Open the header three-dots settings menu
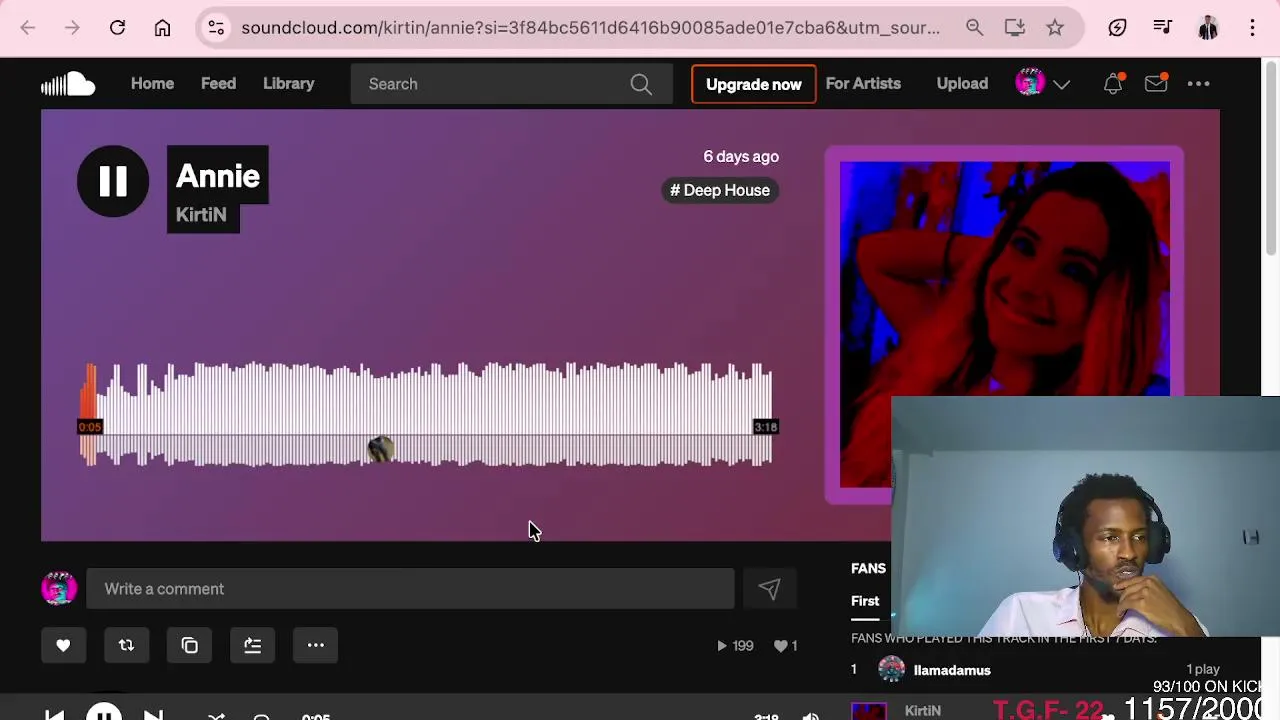 click(x=1198, y=84)
